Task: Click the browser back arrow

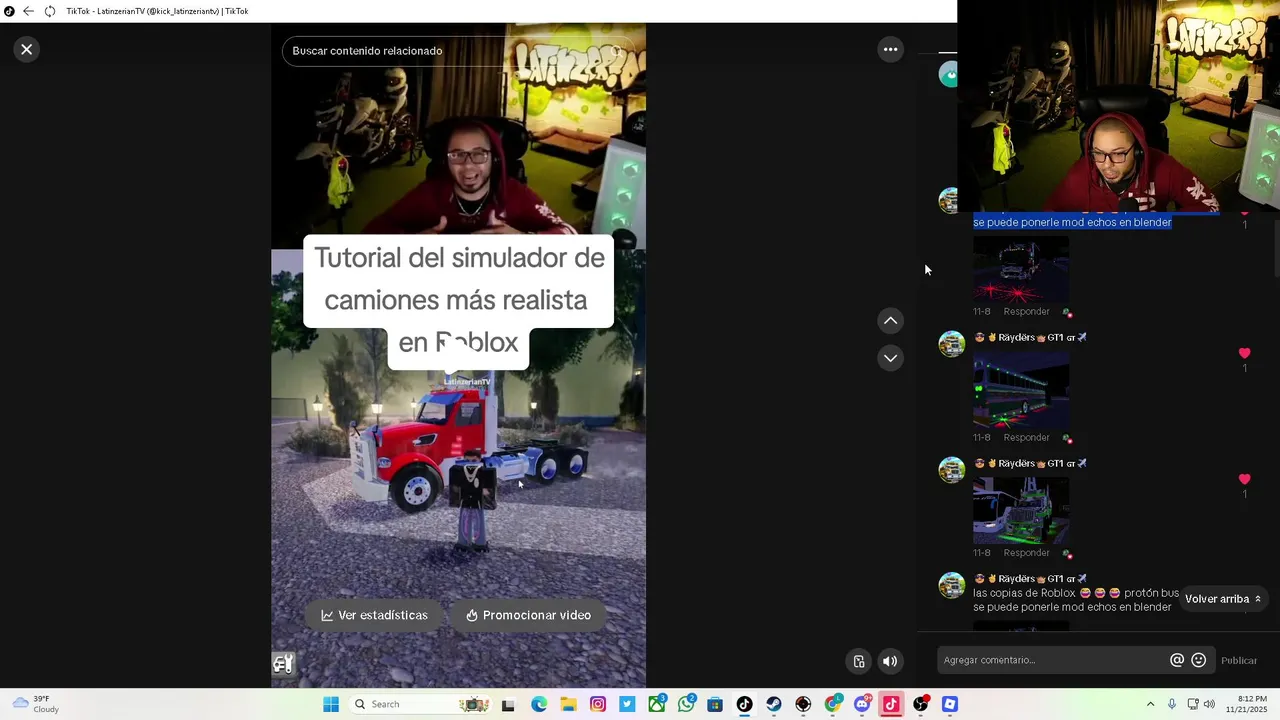Action: click(28, 11)
